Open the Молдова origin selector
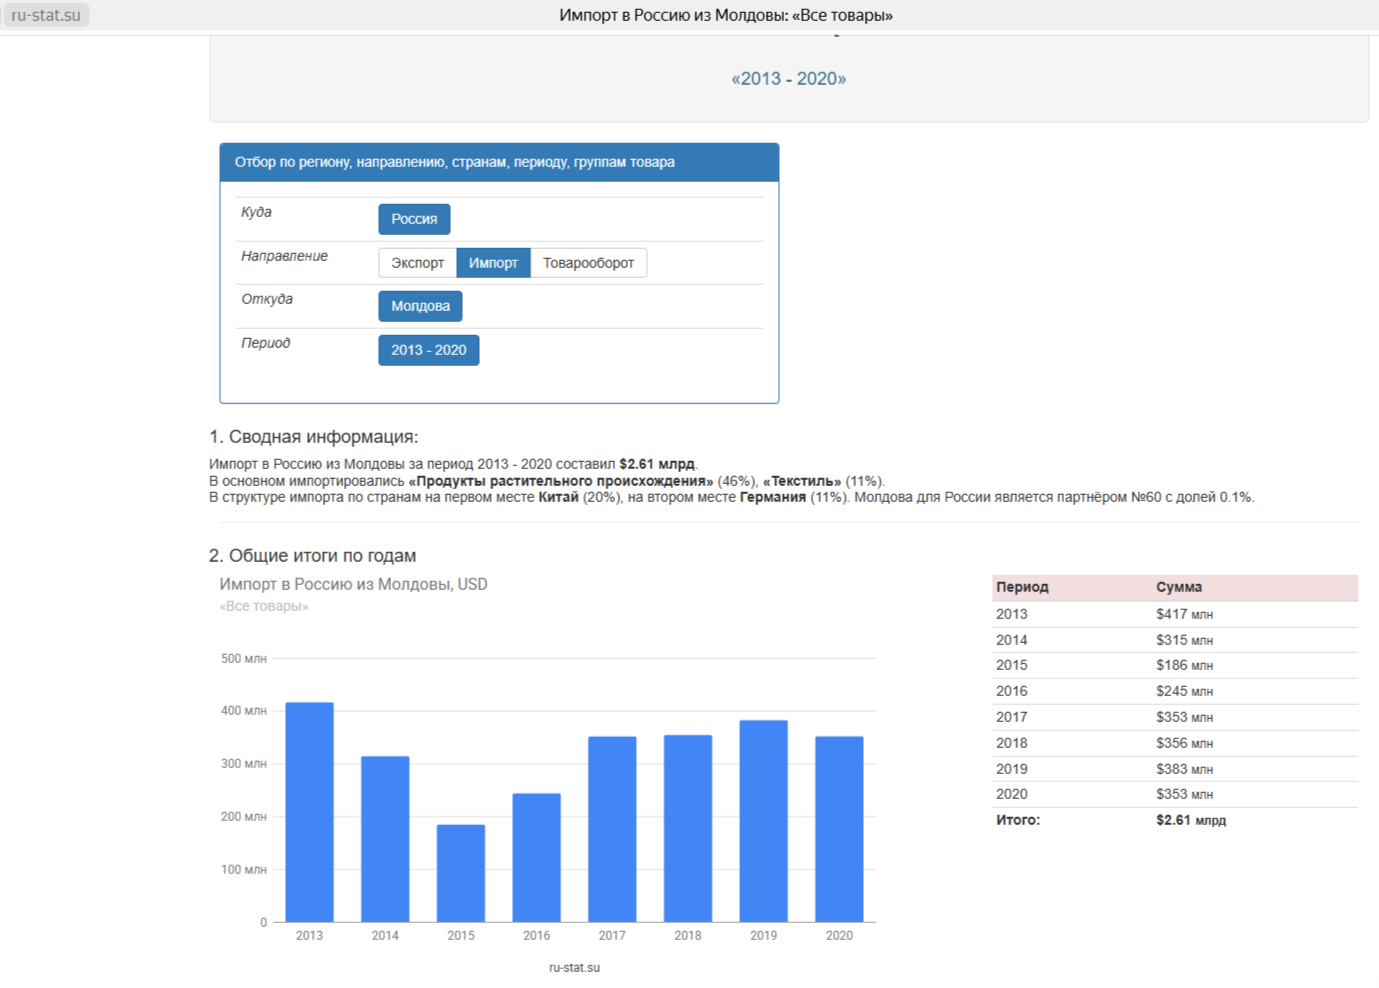The image size is (1379, 988). pos(420,306)
